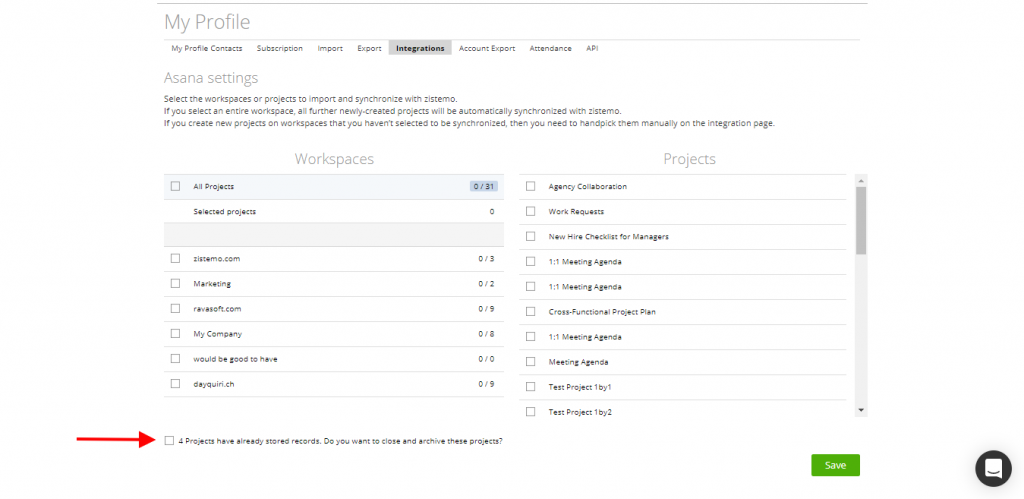This screenshot has height=499, width=1024.
Task: Click the projects list scrollbar thumb
Action: (861, 220)
